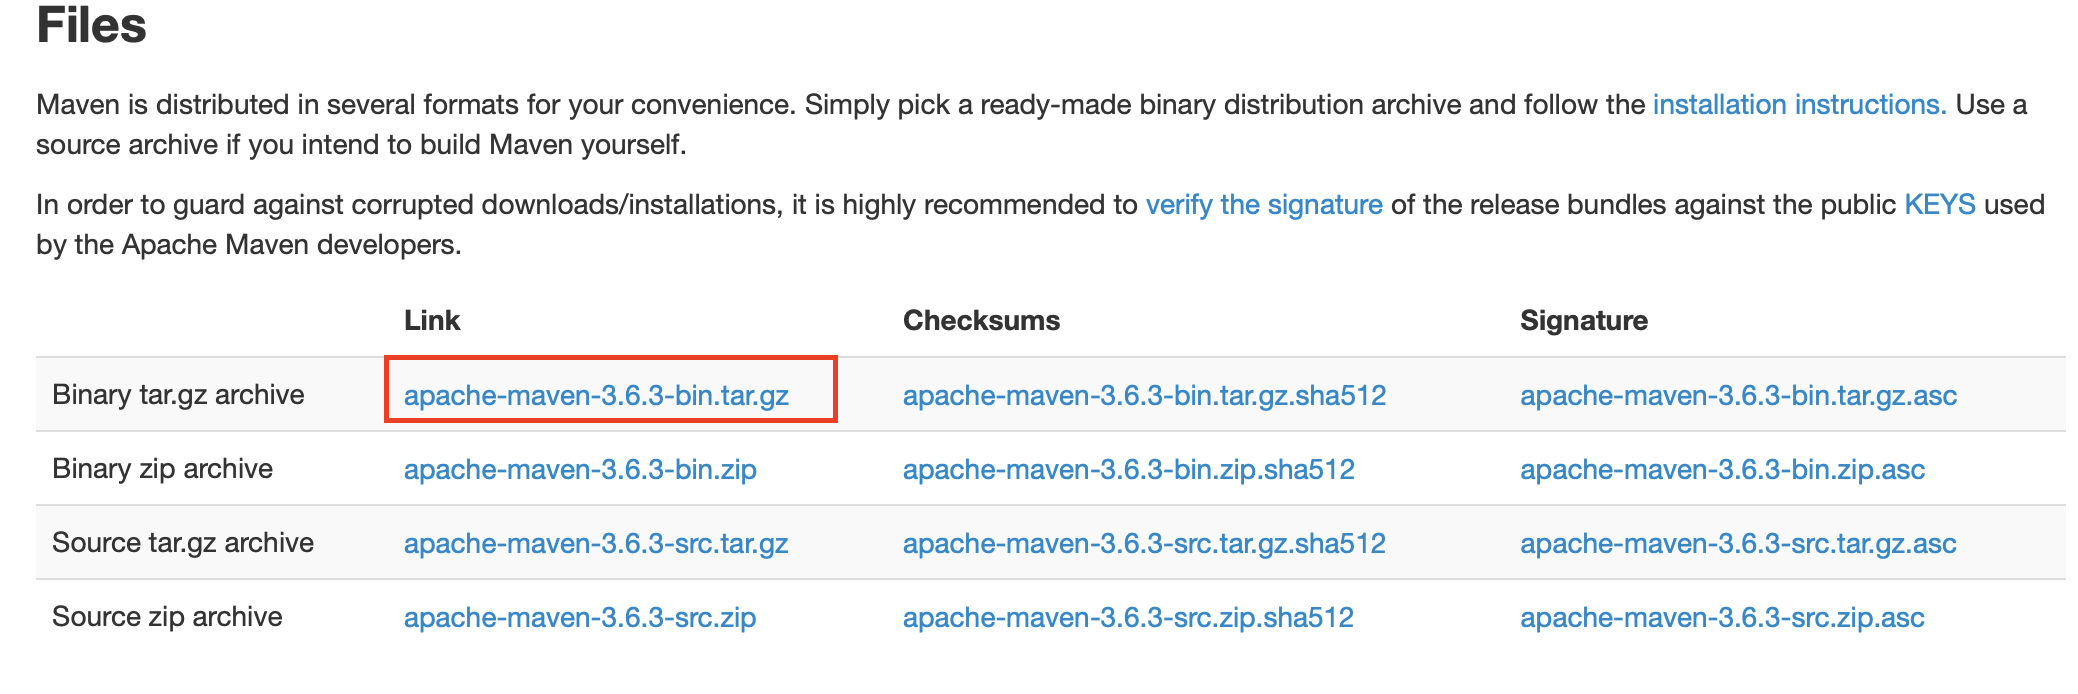This screenshot has height=694, width=2078.
Task: View the apache-maven-3.6.3-bin.tar.gz.sha512 checksum
Action: click(x=1145, y=394)
